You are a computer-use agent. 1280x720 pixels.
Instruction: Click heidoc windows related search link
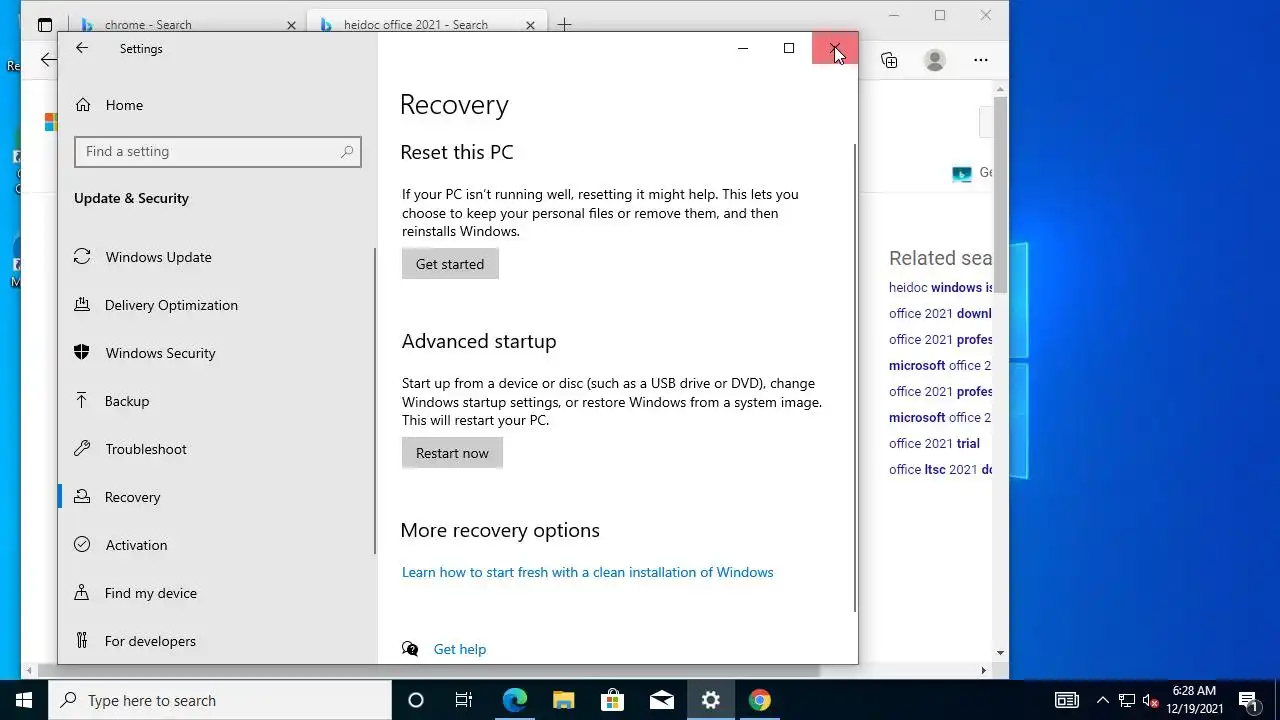940,287
